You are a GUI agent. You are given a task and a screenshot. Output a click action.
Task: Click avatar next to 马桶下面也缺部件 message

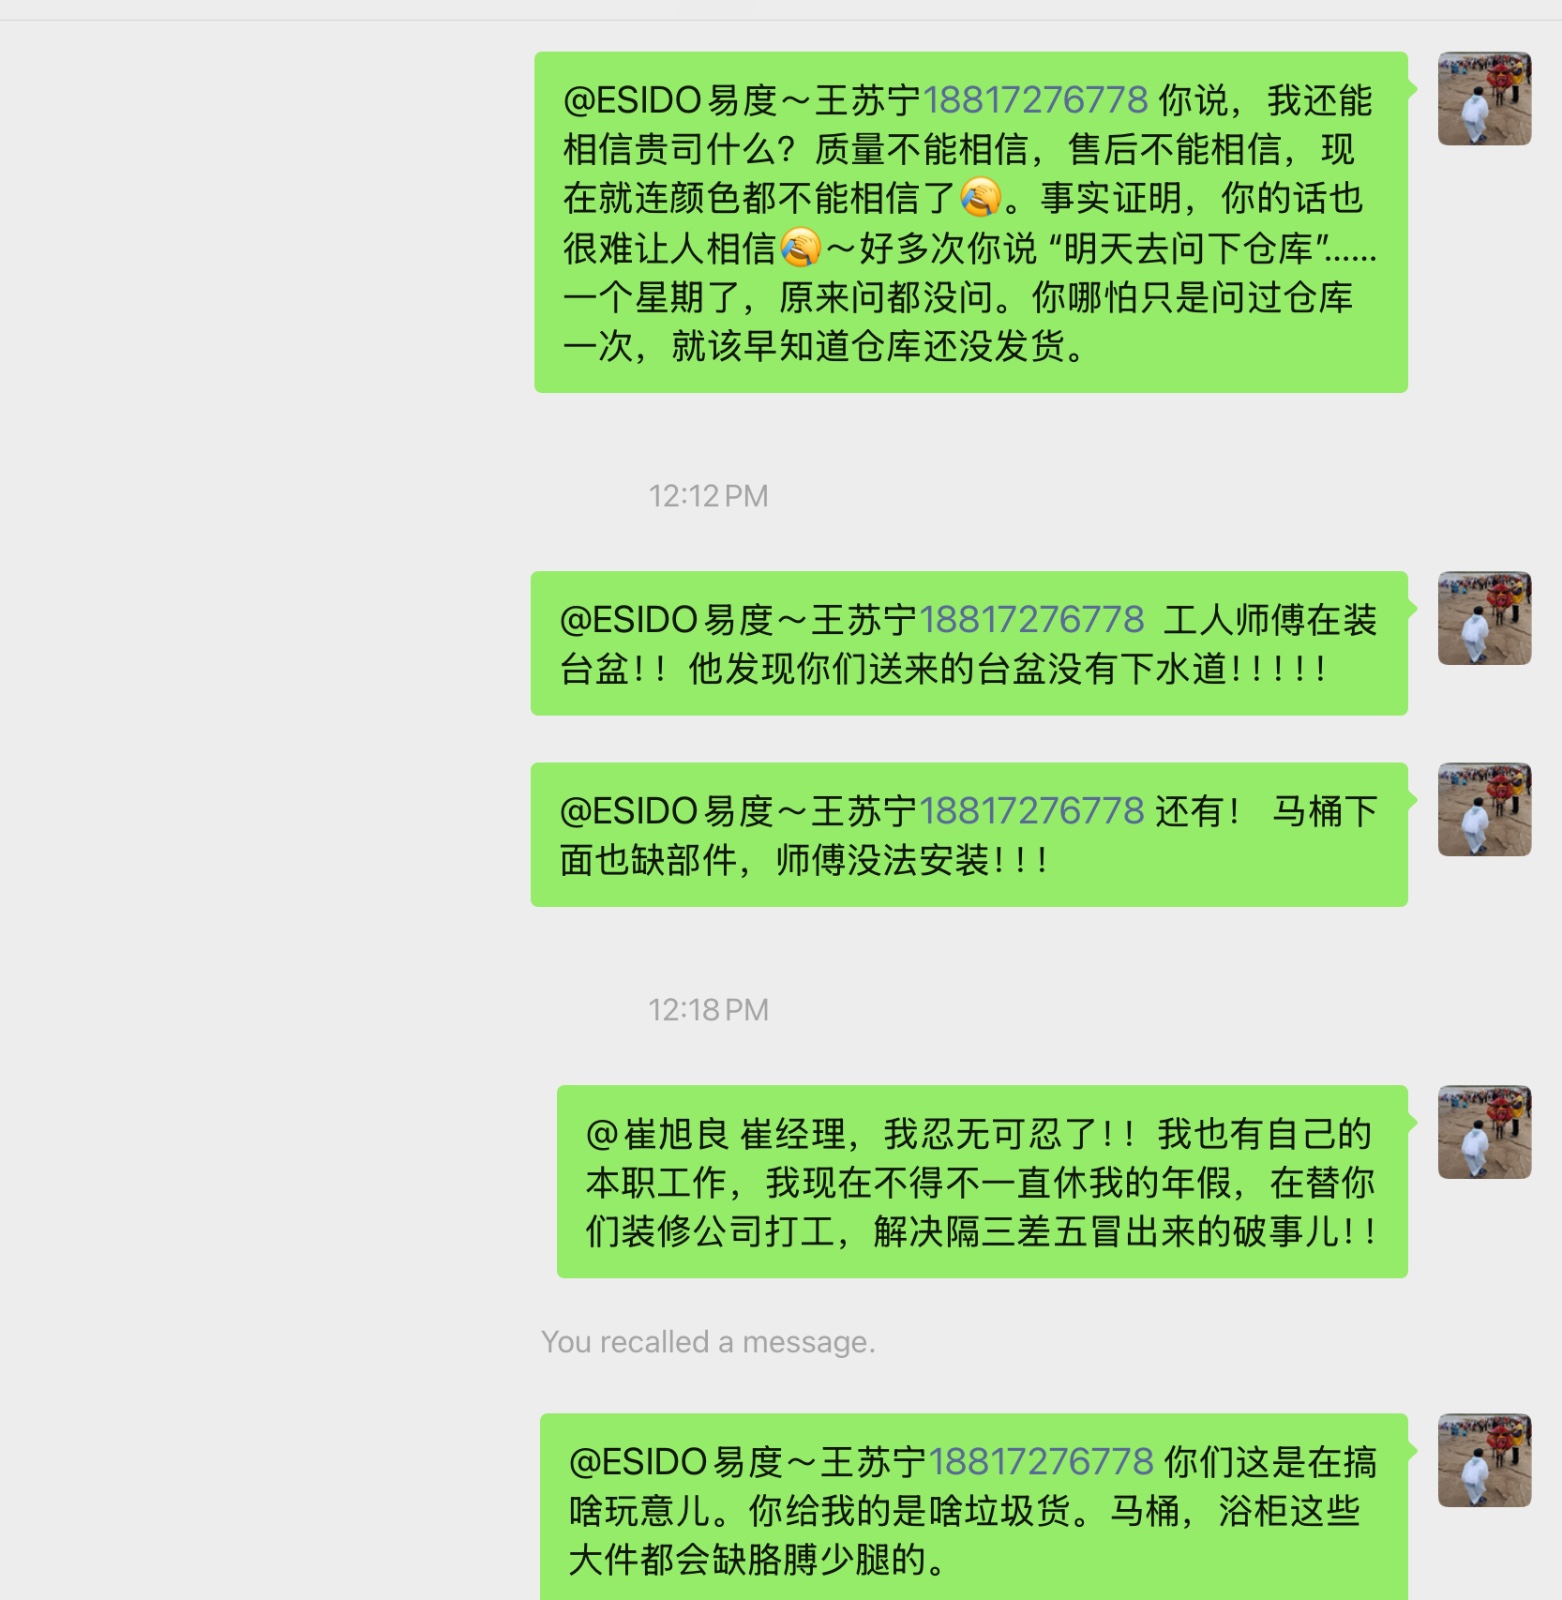tap(1485, 809)
